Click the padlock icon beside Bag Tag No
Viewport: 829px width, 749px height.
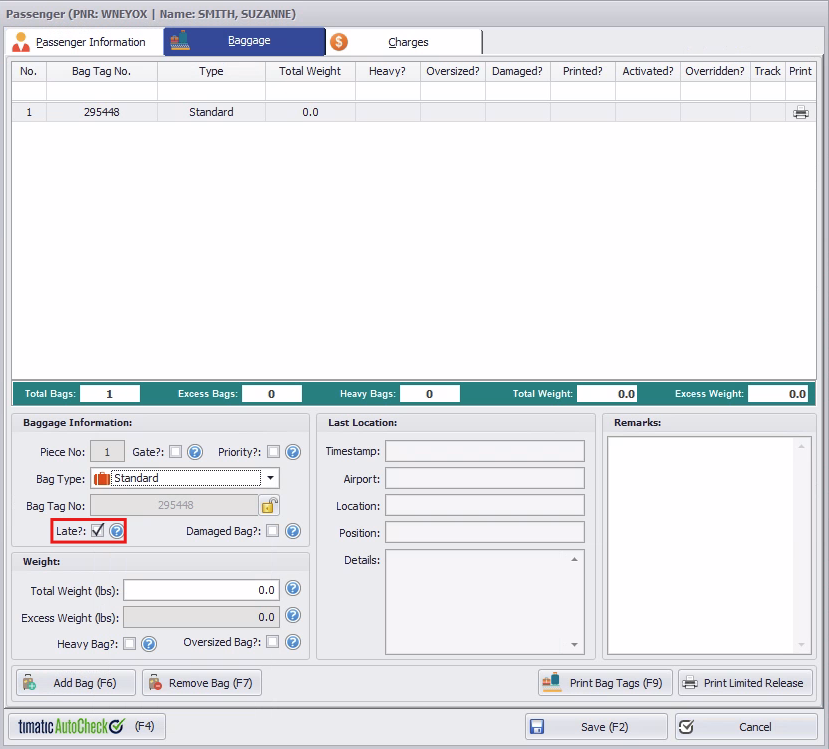[x=269, y=506]
